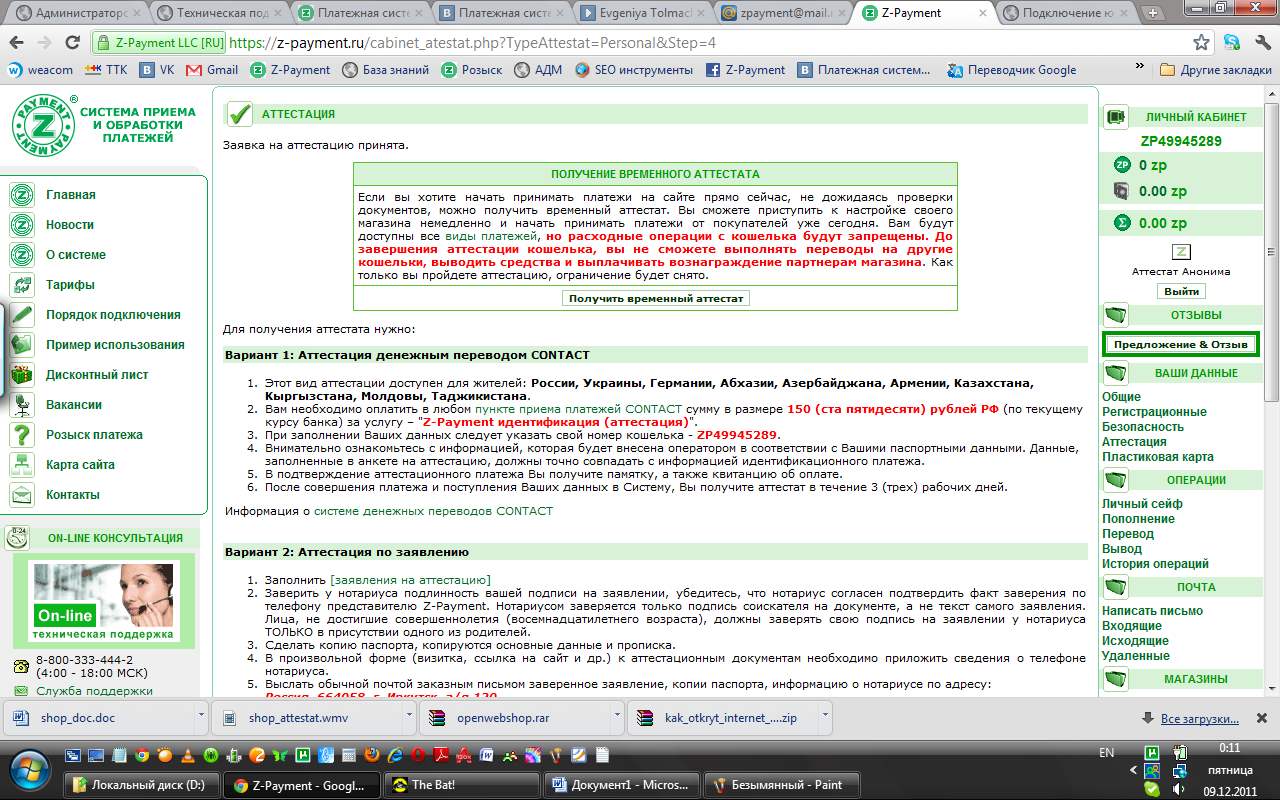The width and height of the screenshot is (1280, 800).
Task: Open the Безопасность link in Ваши данные
Action: [x=1143, y=427]
